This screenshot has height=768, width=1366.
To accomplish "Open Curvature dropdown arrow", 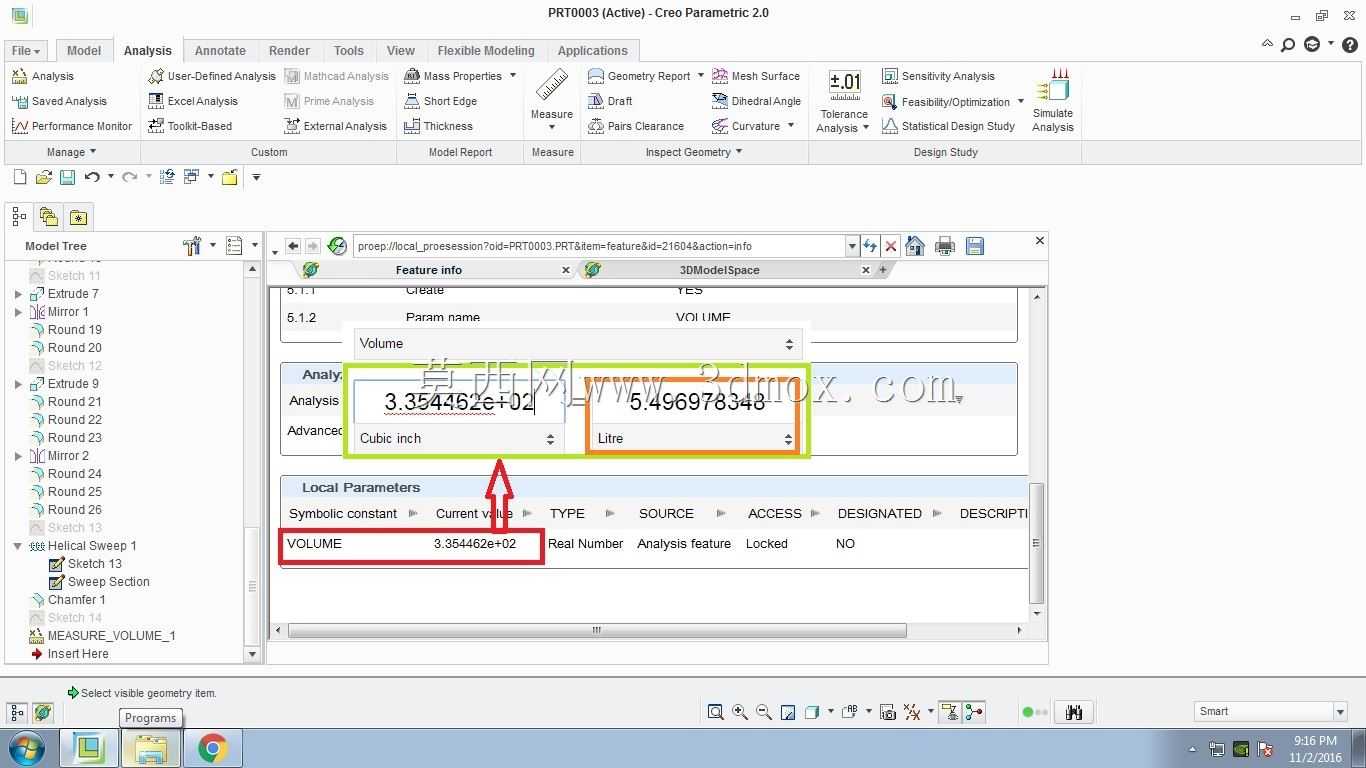I will (791, 126).
